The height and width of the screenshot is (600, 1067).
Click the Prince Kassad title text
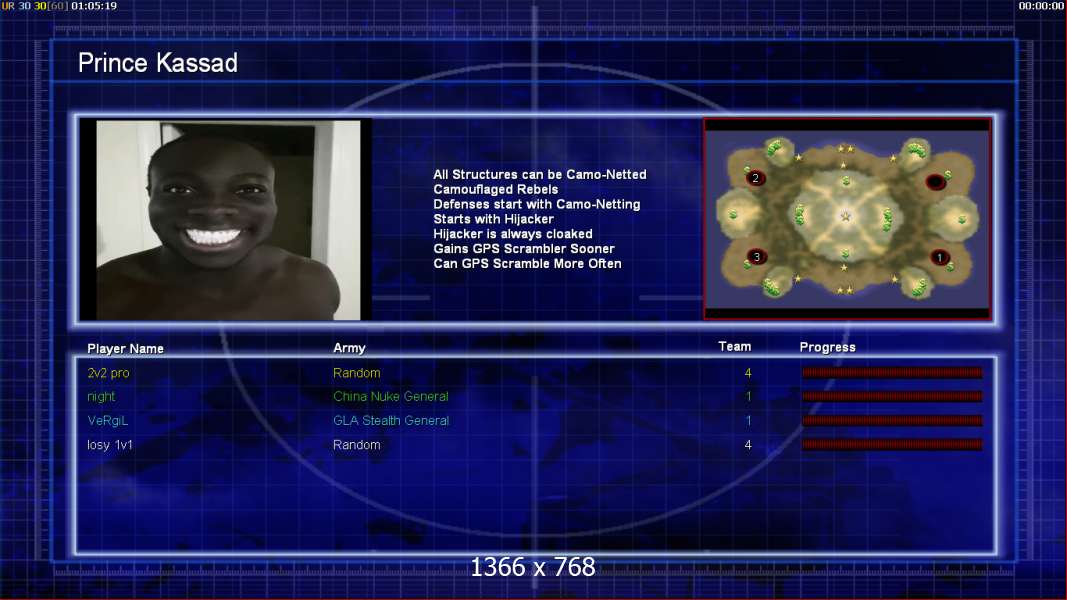pyautogui.click(x=157, y=63)
